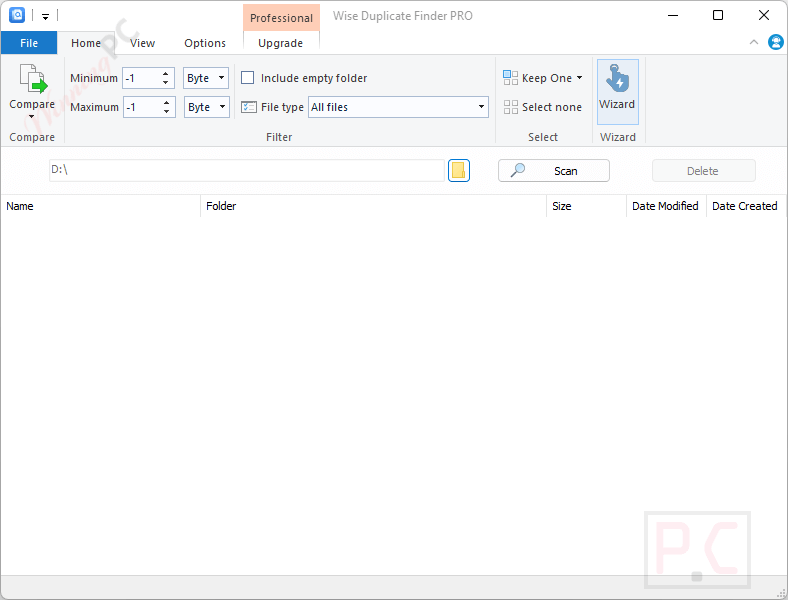Click the Delete button
Viewport: 788px width, 600px height.
704,170
